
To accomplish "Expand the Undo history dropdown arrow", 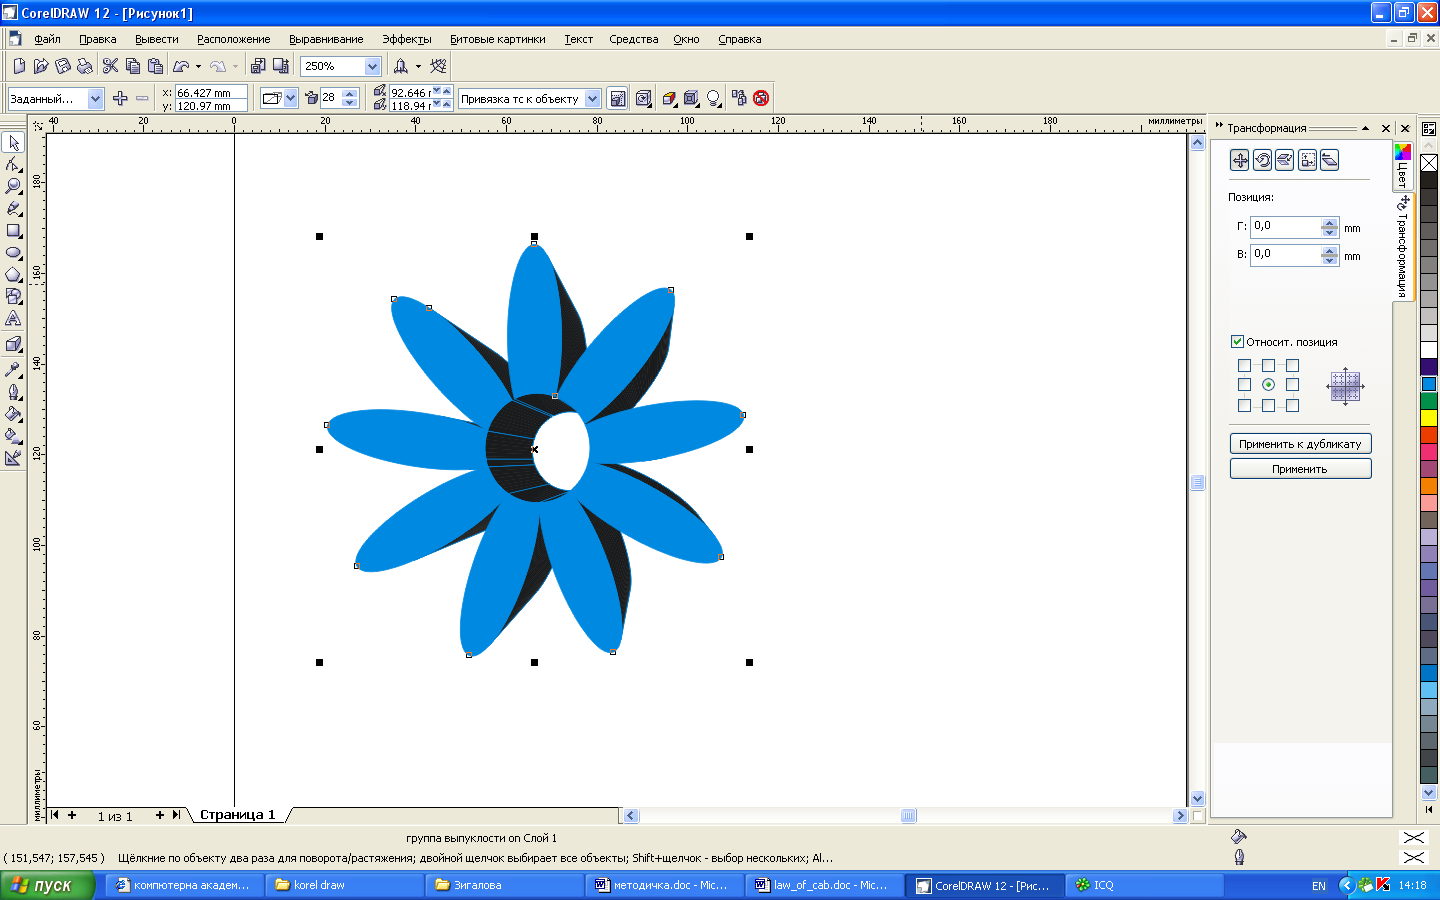I will tap(198, 66).
